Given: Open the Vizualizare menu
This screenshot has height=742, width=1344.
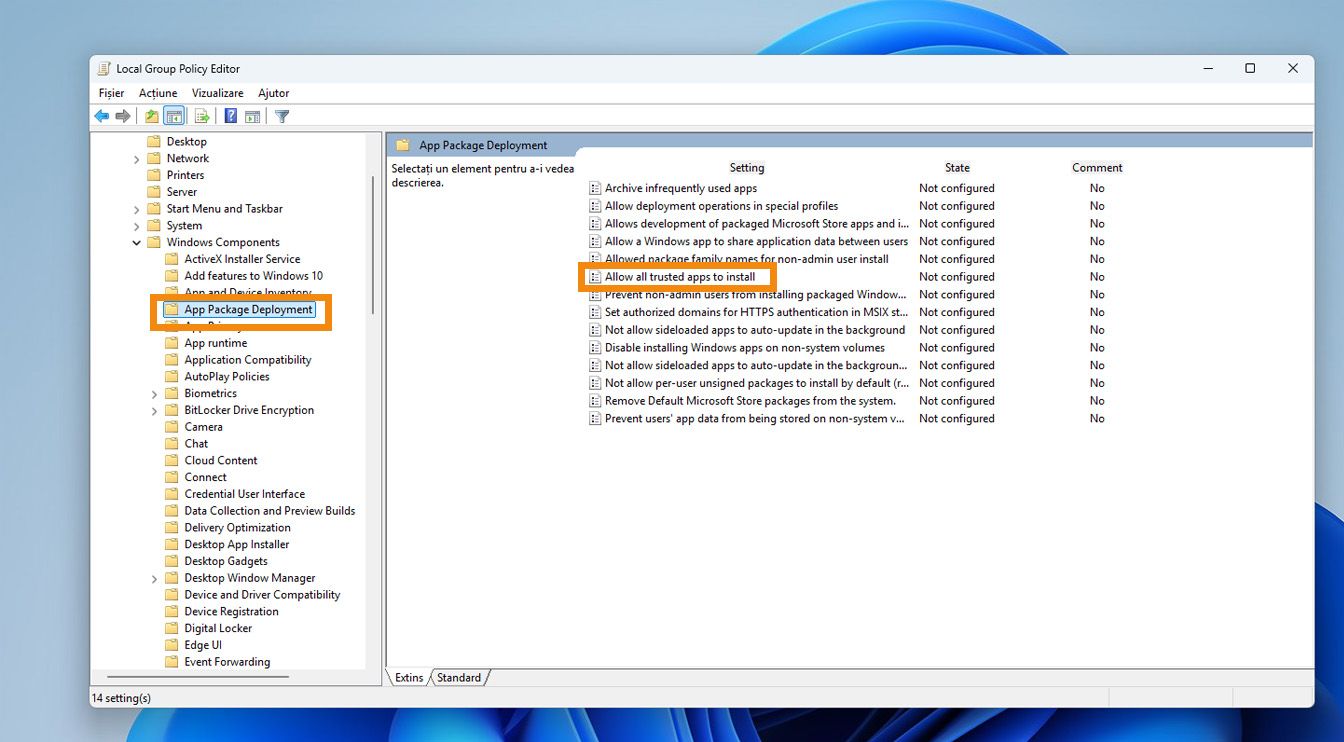Looking at the screenshot, I should 218,93.
